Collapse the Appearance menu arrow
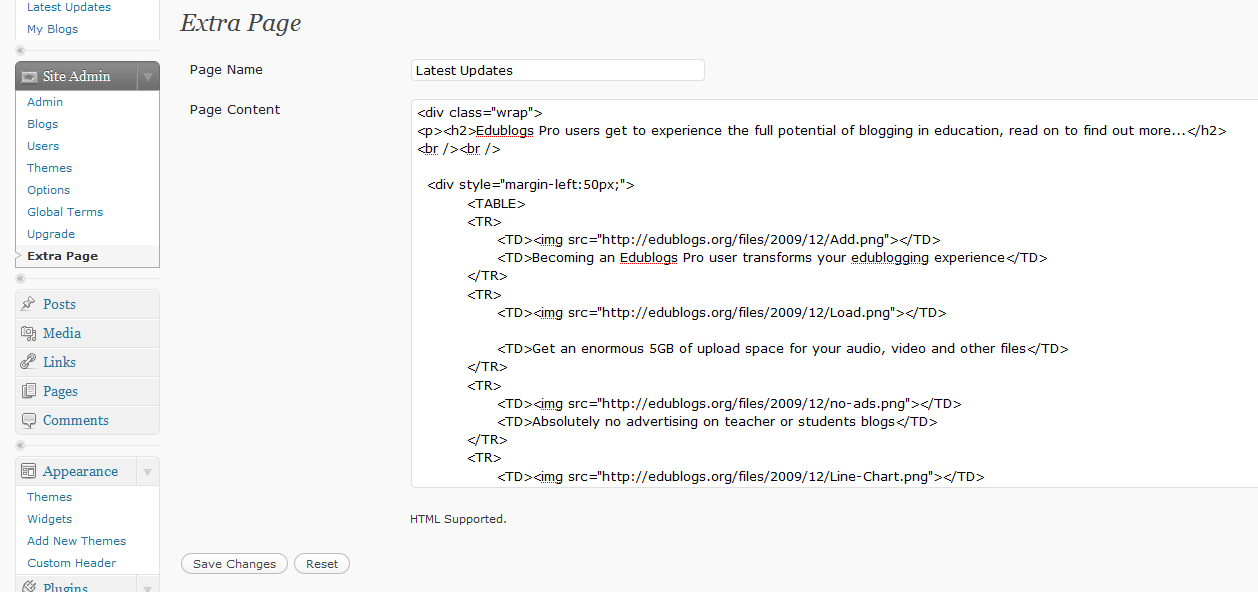The width and height of the screenshot is (1258, 592). pyautogui.click(x=147, y=471)
